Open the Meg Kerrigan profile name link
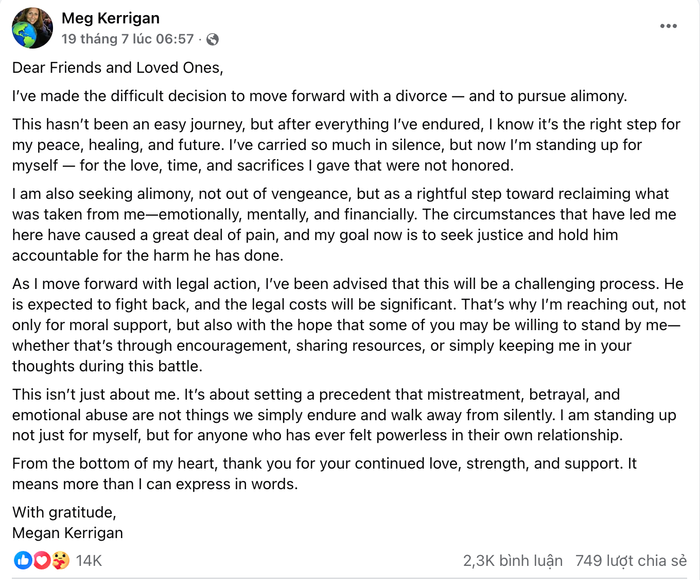700x580 pixels. pos(110,18)
